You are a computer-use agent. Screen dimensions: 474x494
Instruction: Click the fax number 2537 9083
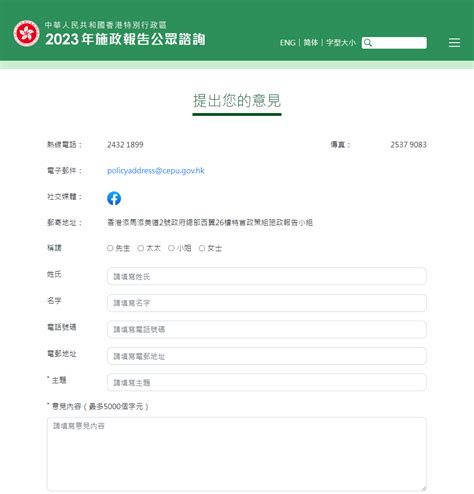click(408, 145)
